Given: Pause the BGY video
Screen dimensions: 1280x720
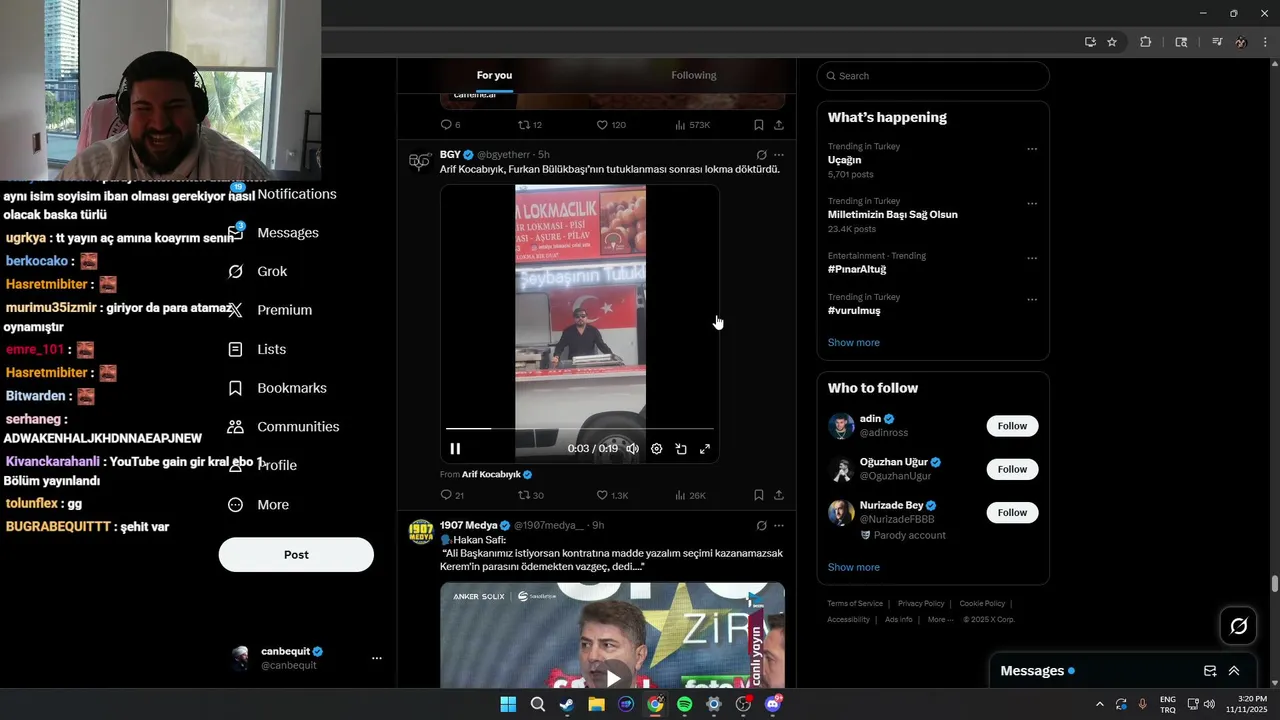Looking at the screenshot, I should pyautogui.click(x=455, y=449).
